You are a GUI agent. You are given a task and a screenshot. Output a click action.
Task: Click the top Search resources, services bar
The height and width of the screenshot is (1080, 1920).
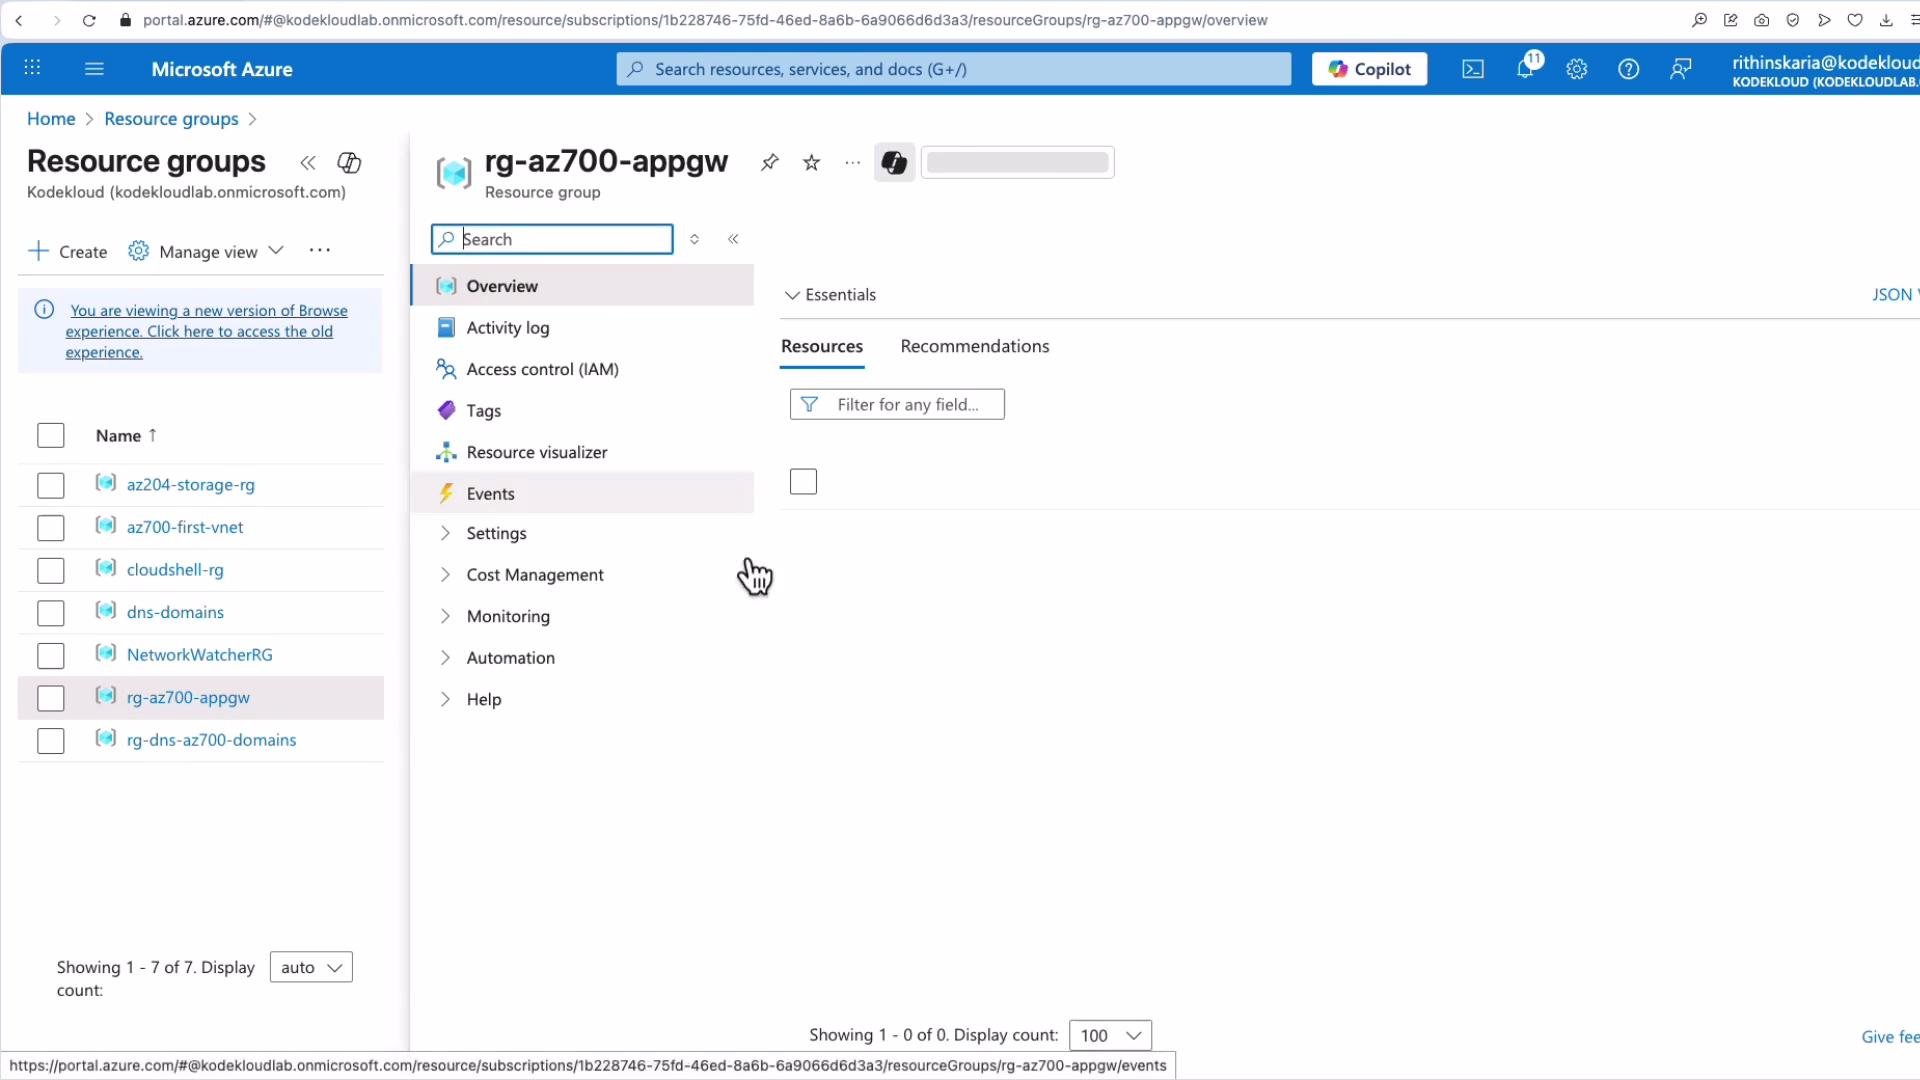(953, 69)
